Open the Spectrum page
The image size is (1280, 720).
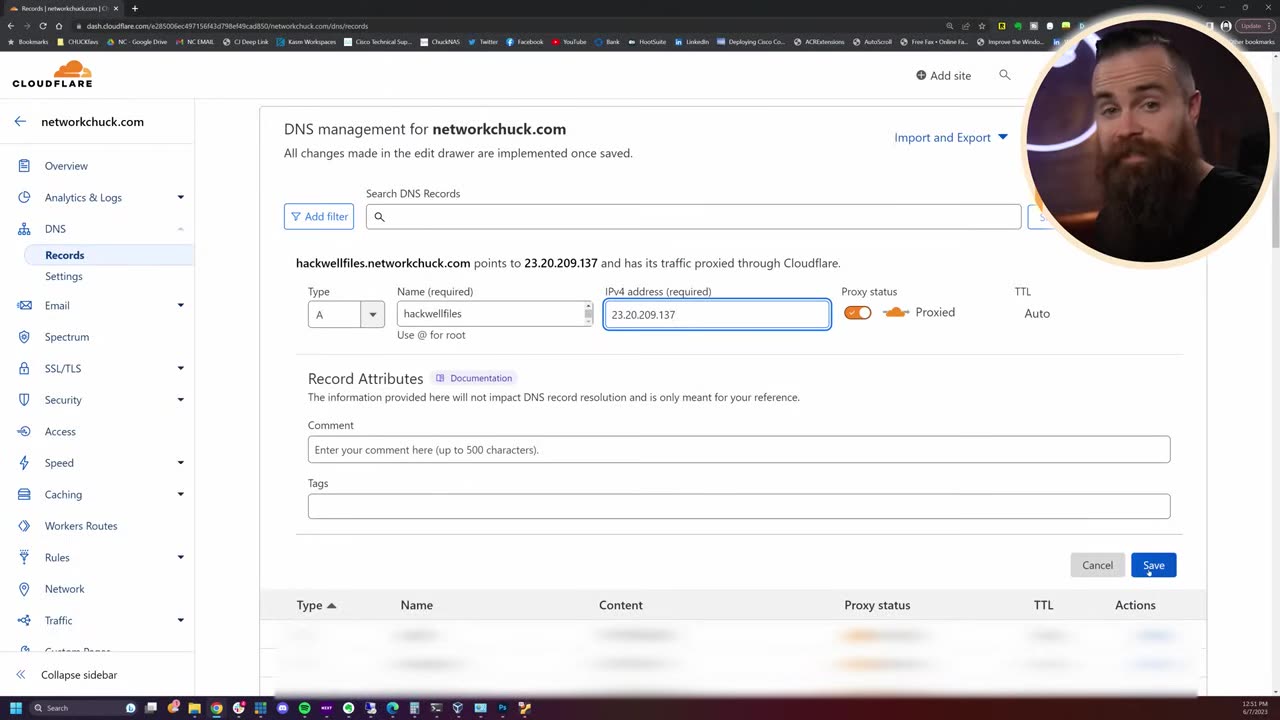[x=67, y=337]
